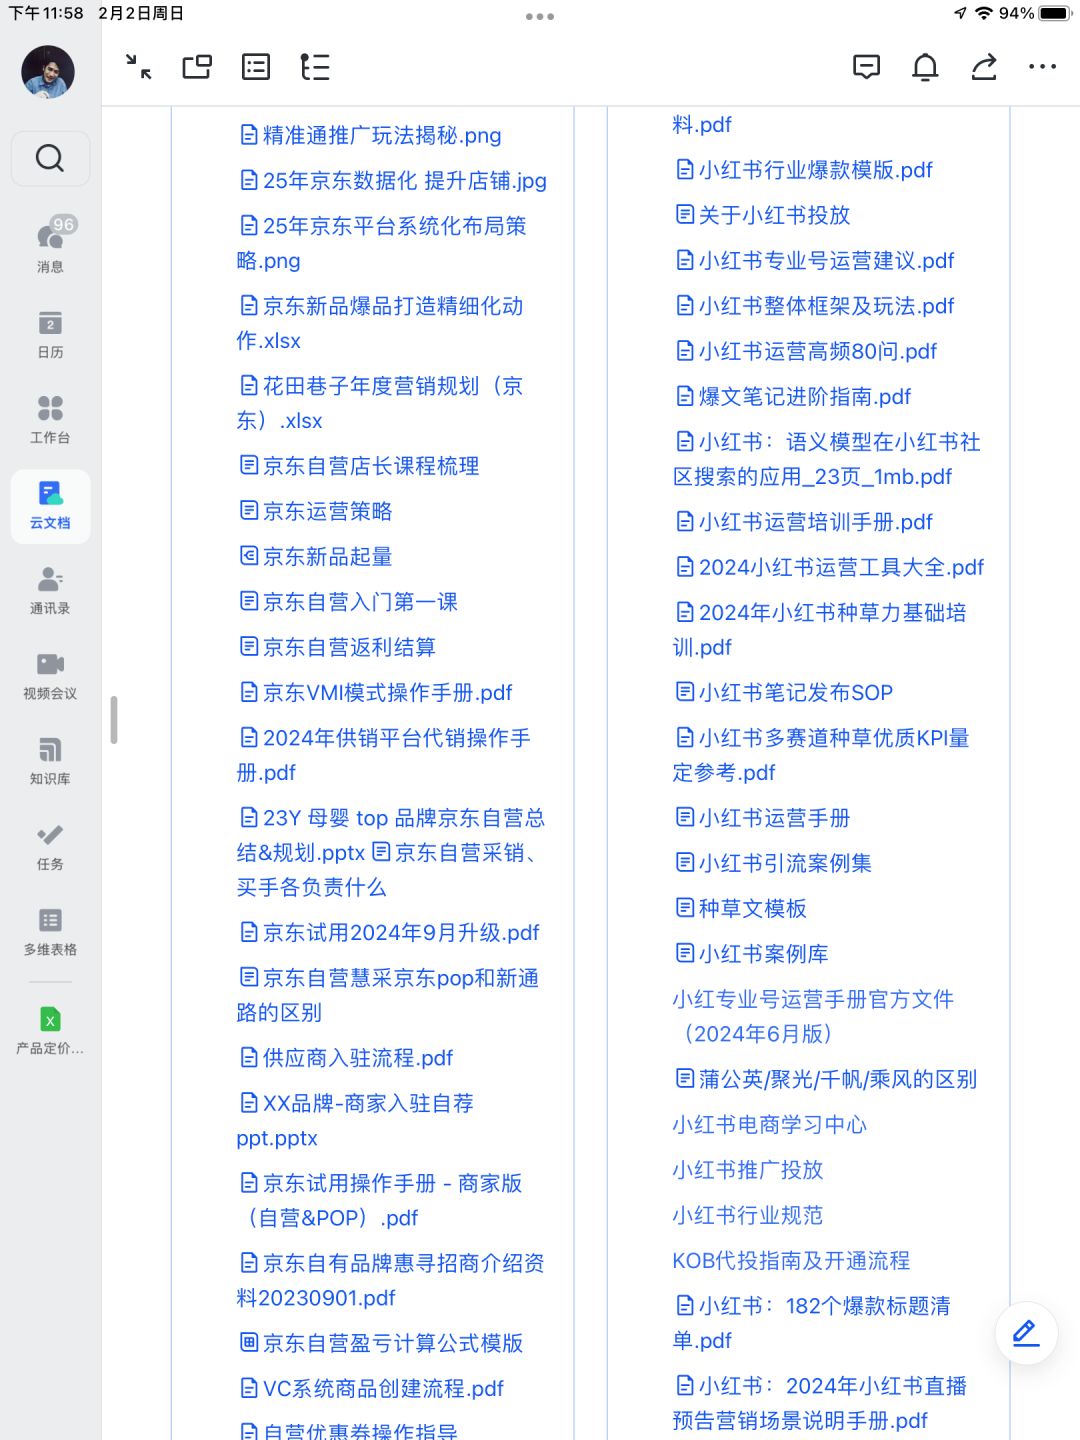Open 京东自营入门第一课 document
Viewport: 1080px width, 1440px height.
pyautogui.click(x=349, y=601)
